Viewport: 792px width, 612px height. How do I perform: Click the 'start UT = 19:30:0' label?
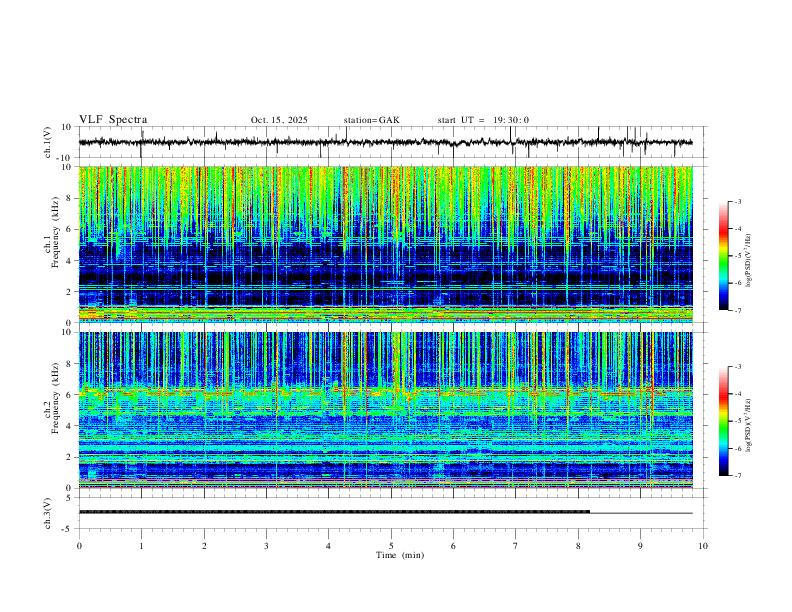click(x=483, y=120)
